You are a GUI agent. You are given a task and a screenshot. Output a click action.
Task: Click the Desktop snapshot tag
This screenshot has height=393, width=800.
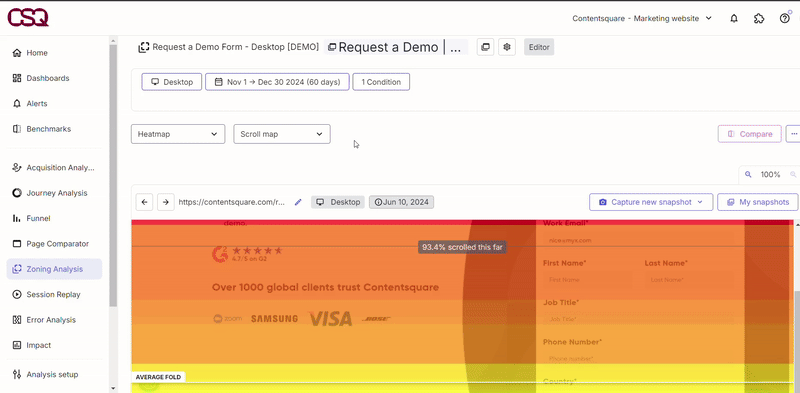point(338,202)
